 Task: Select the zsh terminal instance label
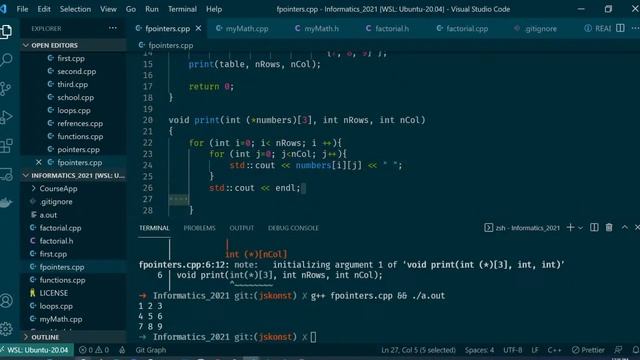click(x=522, y=228)
